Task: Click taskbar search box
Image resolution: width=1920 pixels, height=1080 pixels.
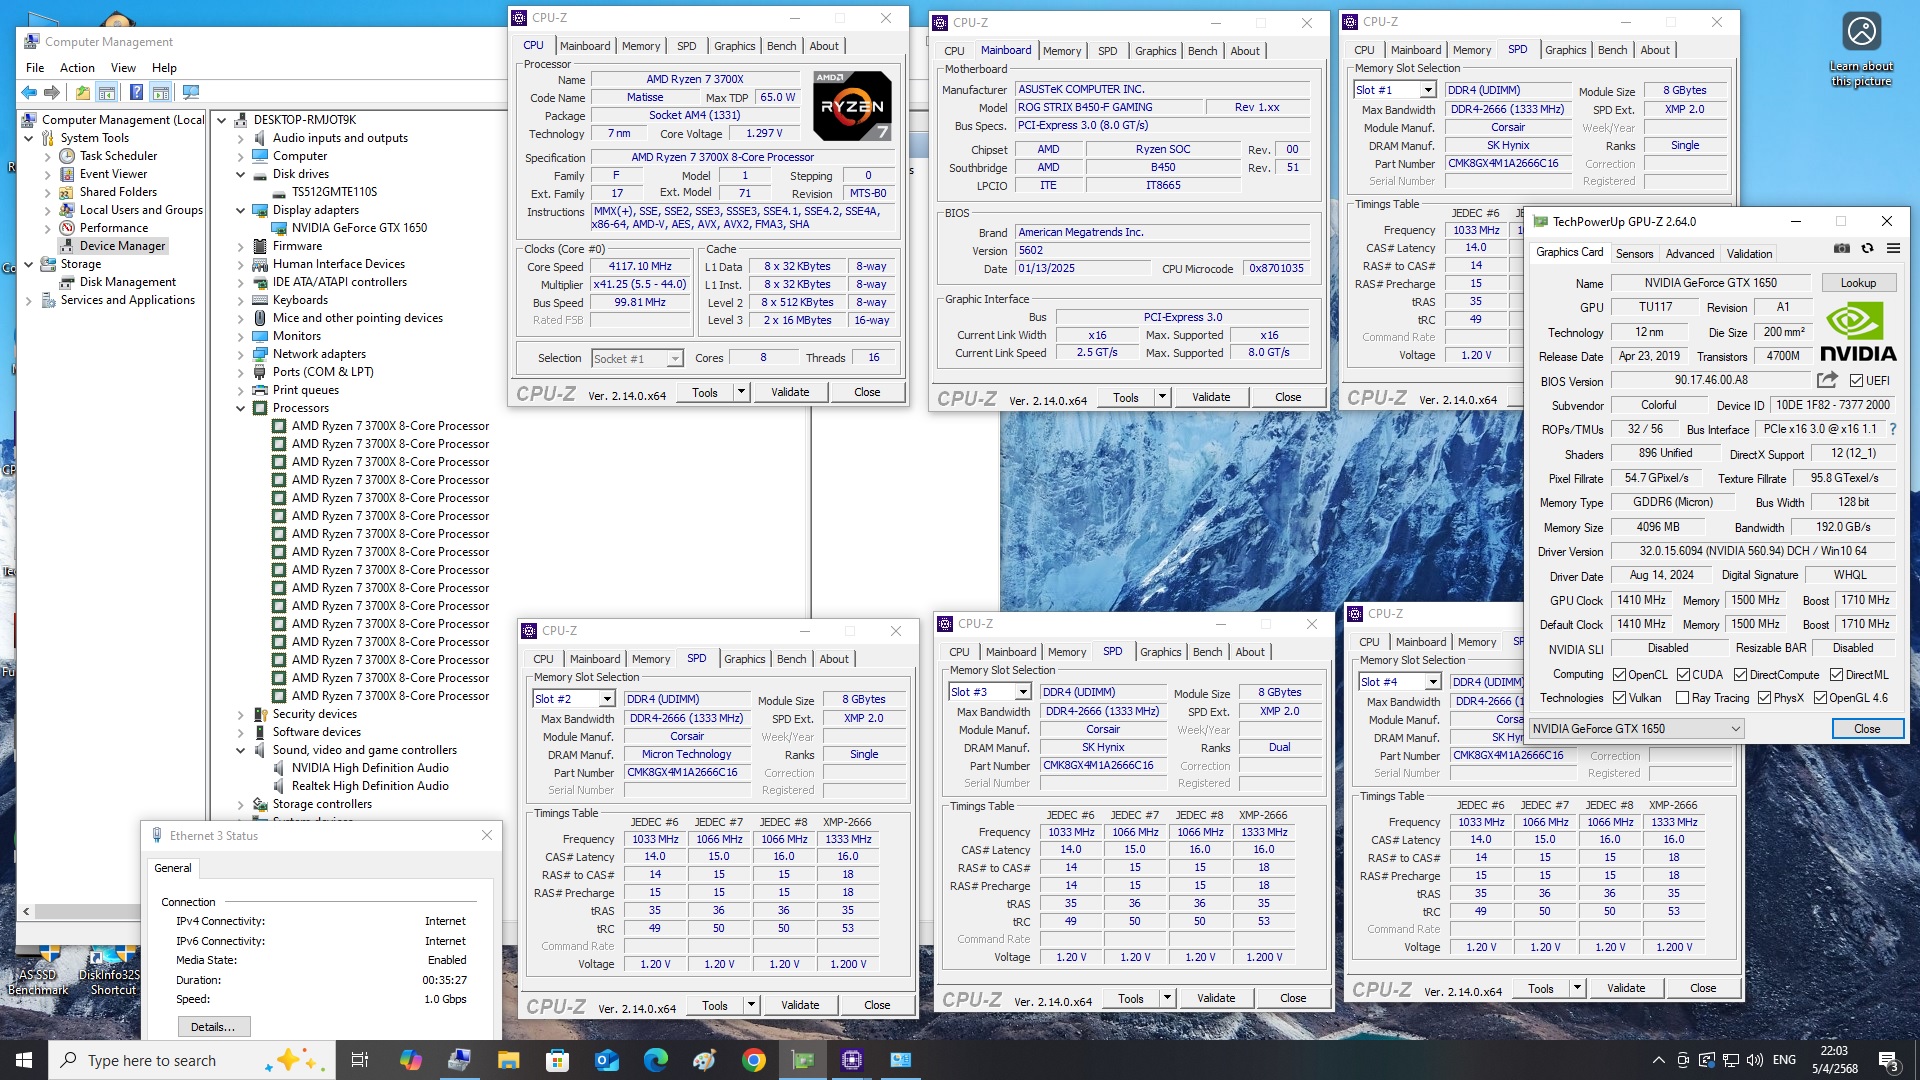Action: (x=190, y=1060)
